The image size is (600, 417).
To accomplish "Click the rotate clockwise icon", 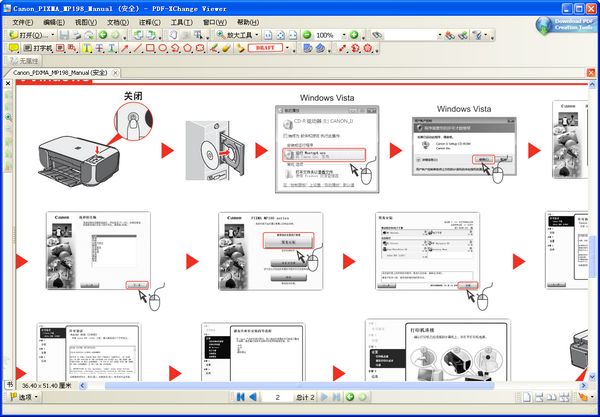I will pyautogui.click(x=151, y=35).
